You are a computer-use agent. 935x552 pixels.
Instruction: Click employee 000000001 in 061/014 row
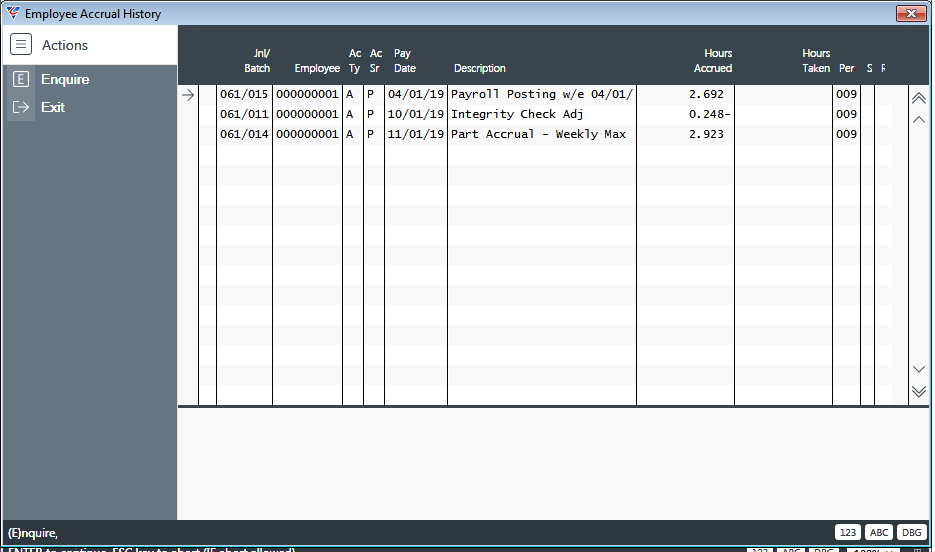(307, 134)
